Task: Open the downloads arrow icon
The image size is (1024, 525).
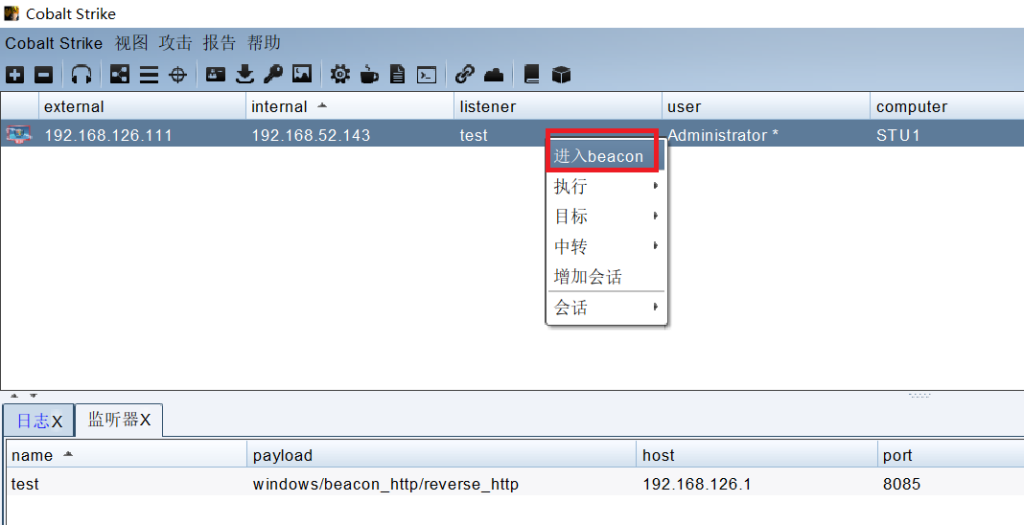Action: point(244,74)
